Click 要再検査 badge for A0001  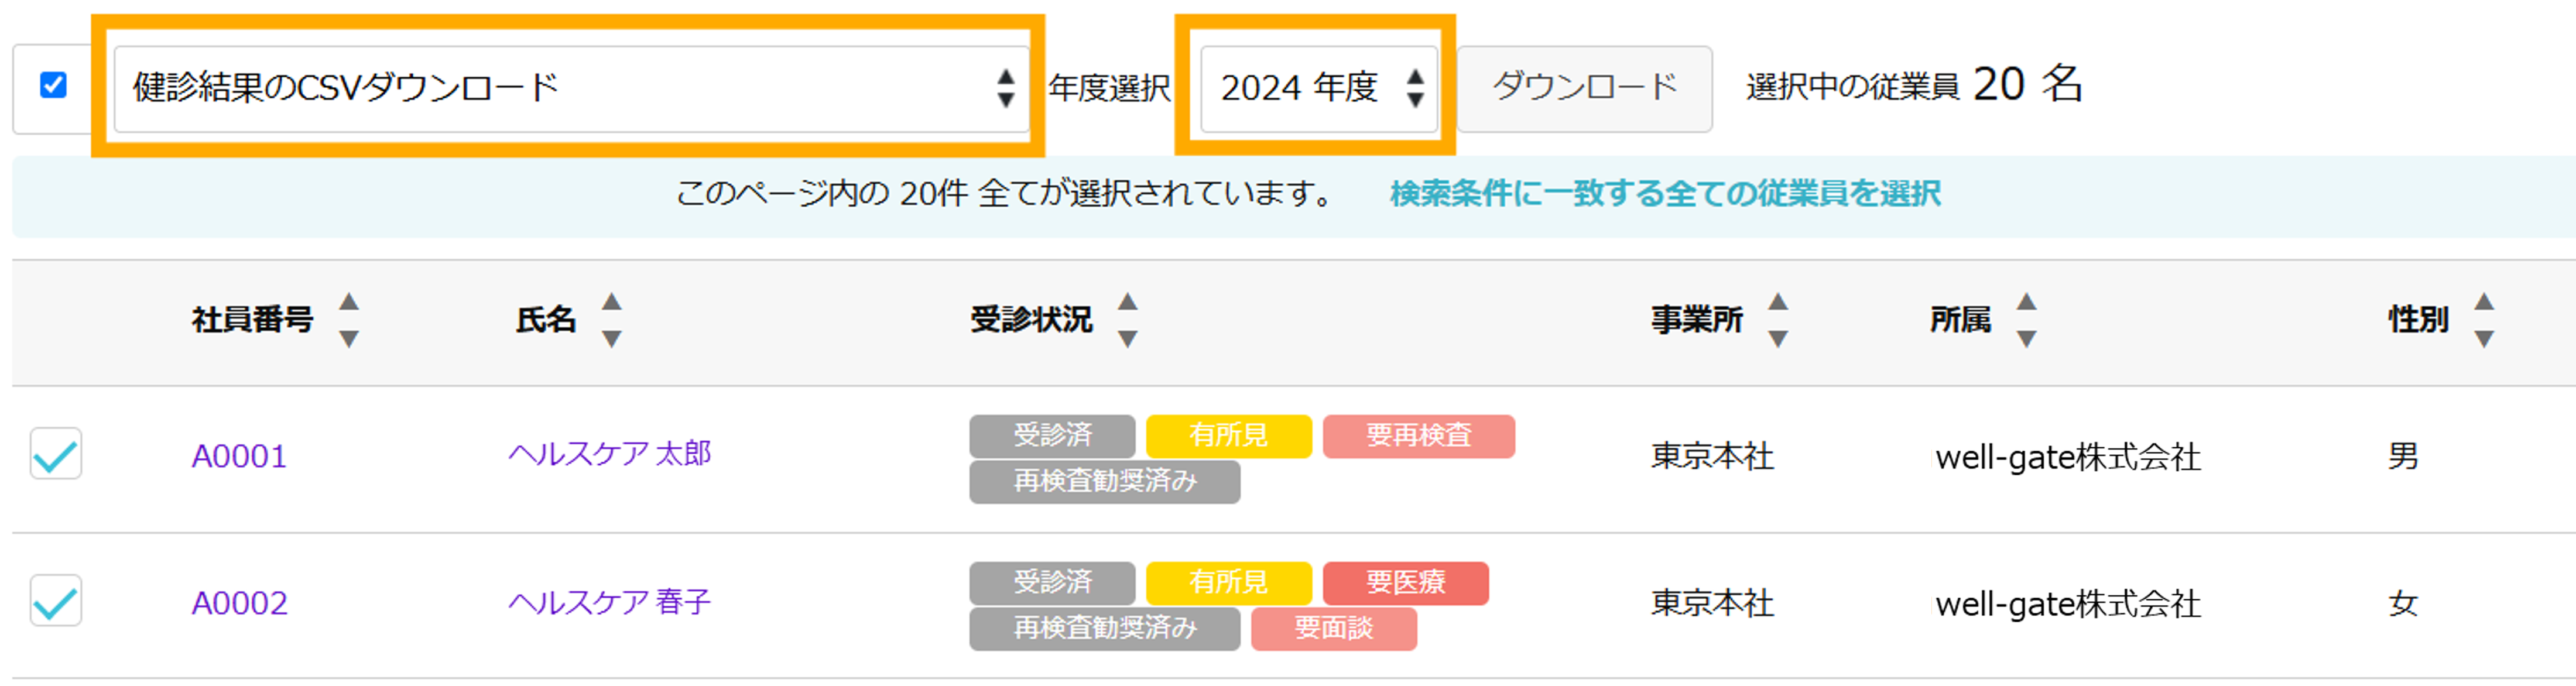pyautogui.click(x=1418, y=436)
